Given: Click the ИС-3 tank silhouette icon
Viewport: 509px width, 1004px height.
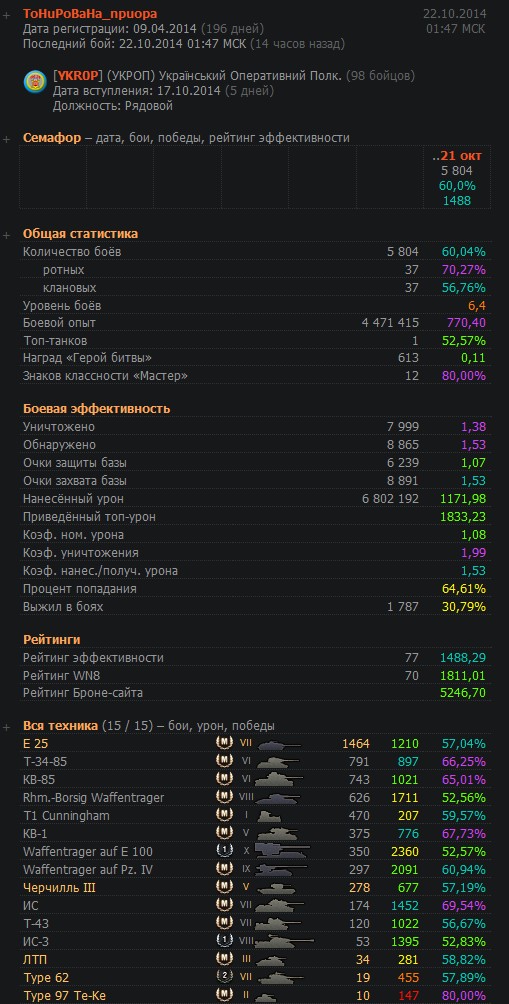Looking at the screenshot, I should 284,943.
